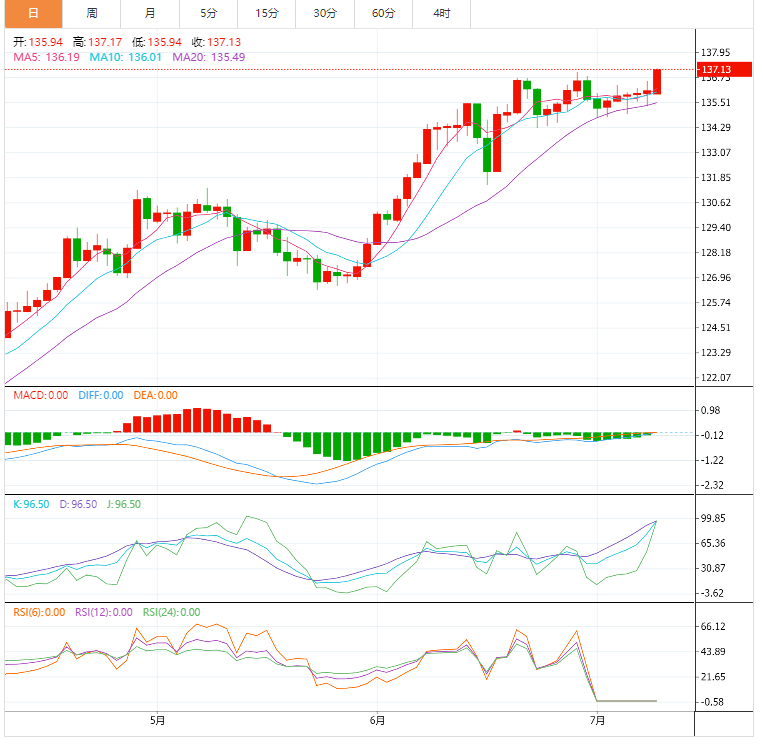The height and width of the screenshot is (746, 763).
Task: Click the 6月 marker on time axis
Action: coord(377,720)
